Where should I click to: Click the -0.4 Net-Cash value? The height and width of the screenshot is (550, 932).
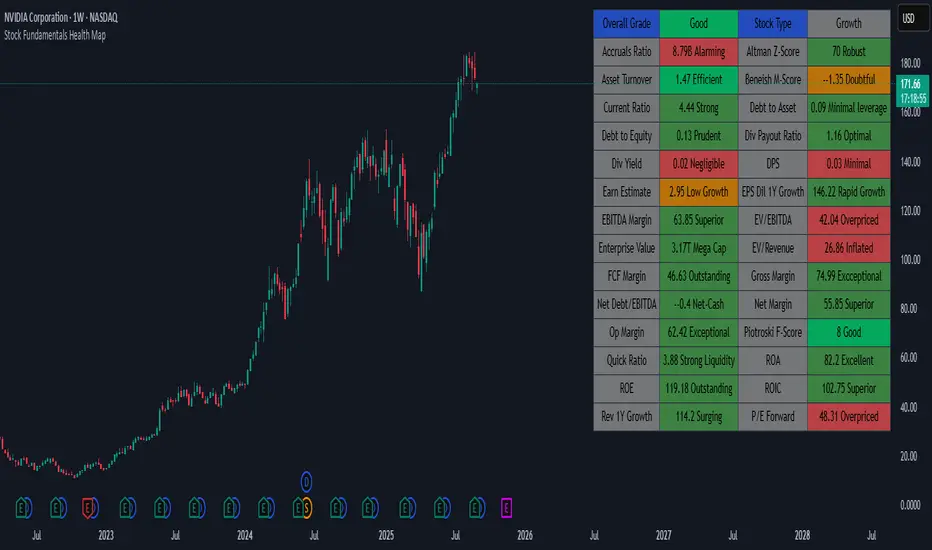tap(698, 304)
